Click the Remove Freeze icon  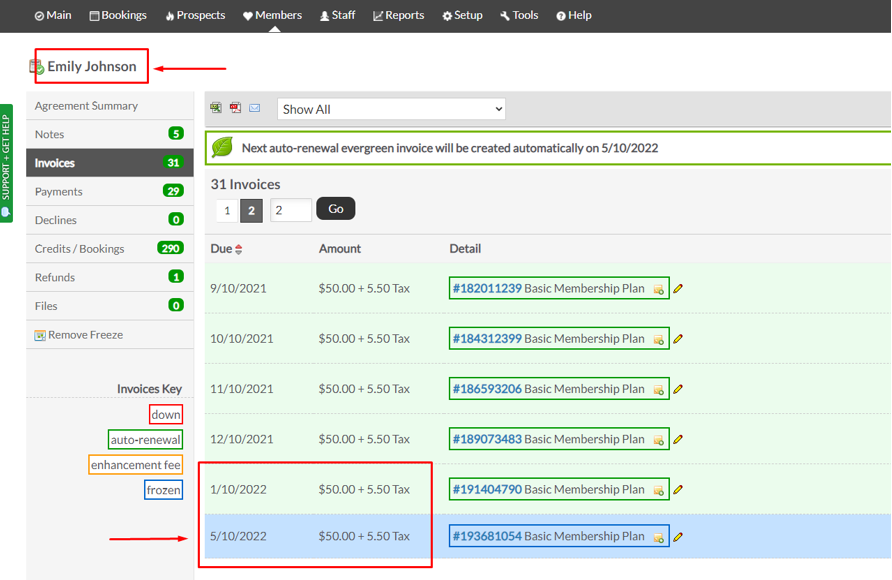(x=40, y=335)
